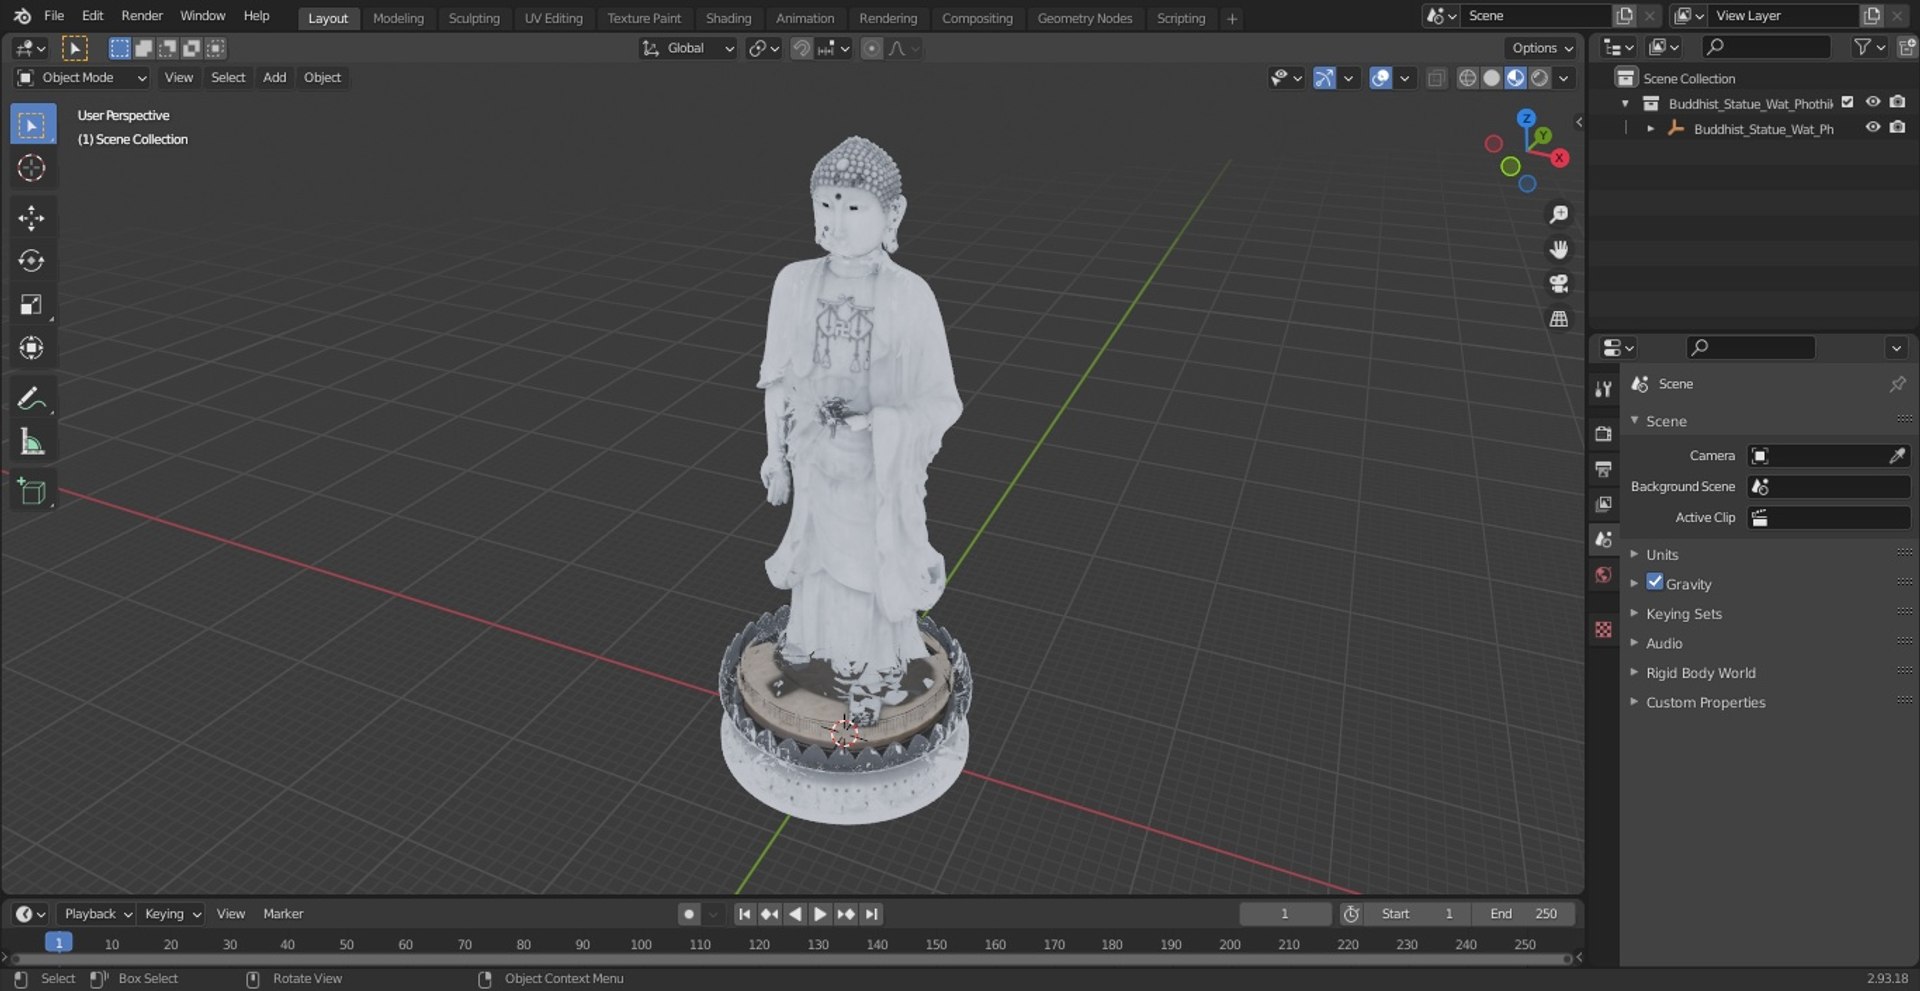
Task: Open the Texture properties tab
Action: pyautogui.click(x=1604, y=629)
